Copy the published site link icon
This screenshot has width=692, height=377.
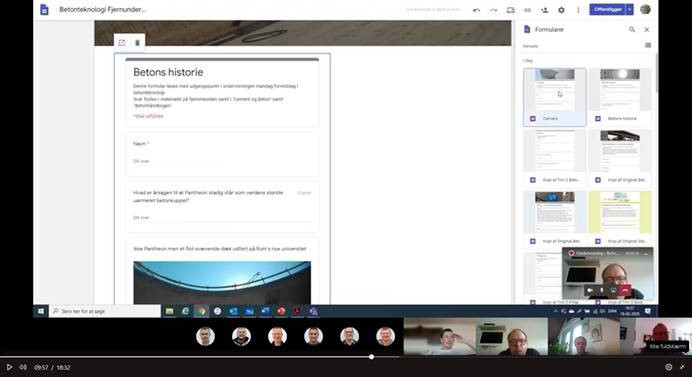pyautogui.click(x=527, y=10)
